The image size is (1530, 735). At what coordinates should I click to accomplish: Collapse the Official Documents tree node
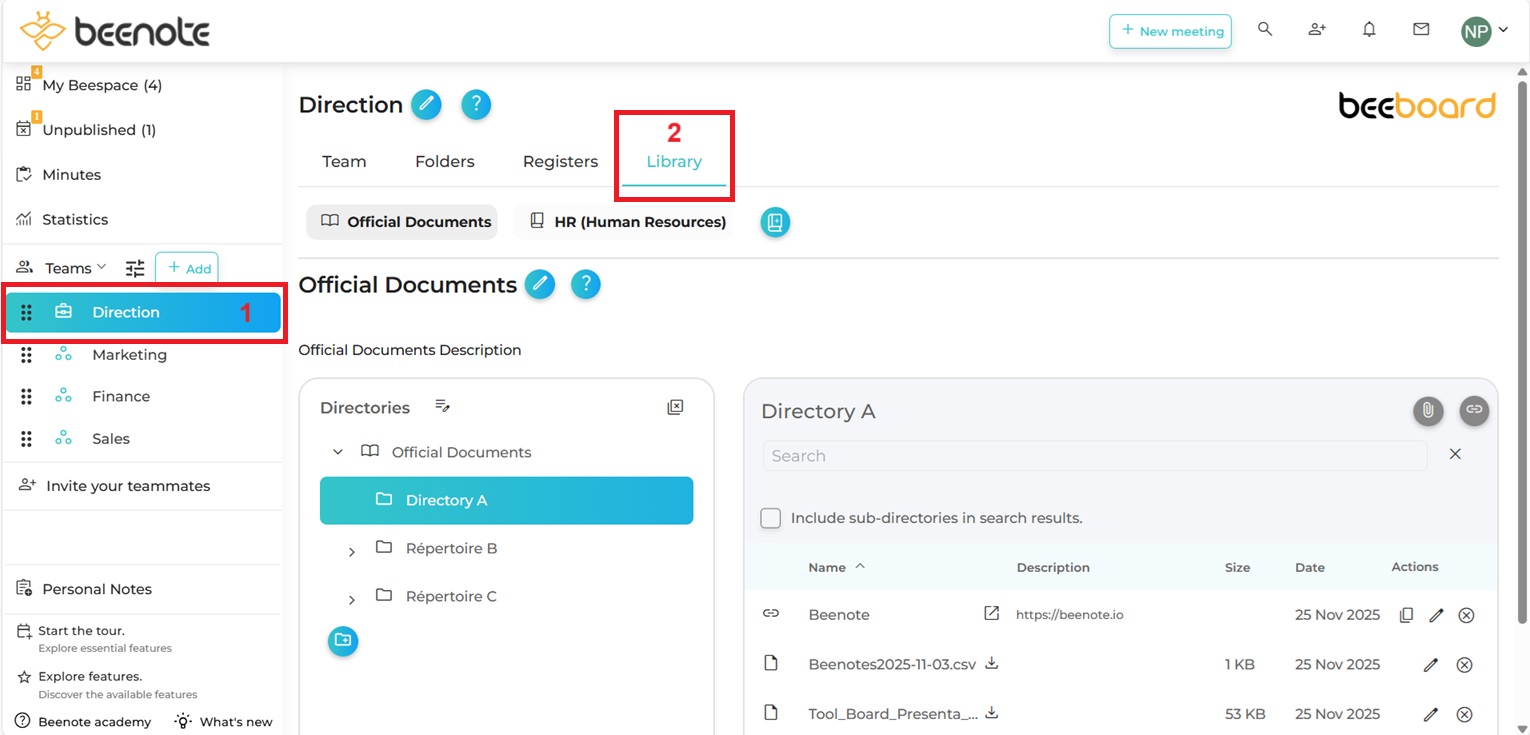[338, 452]
